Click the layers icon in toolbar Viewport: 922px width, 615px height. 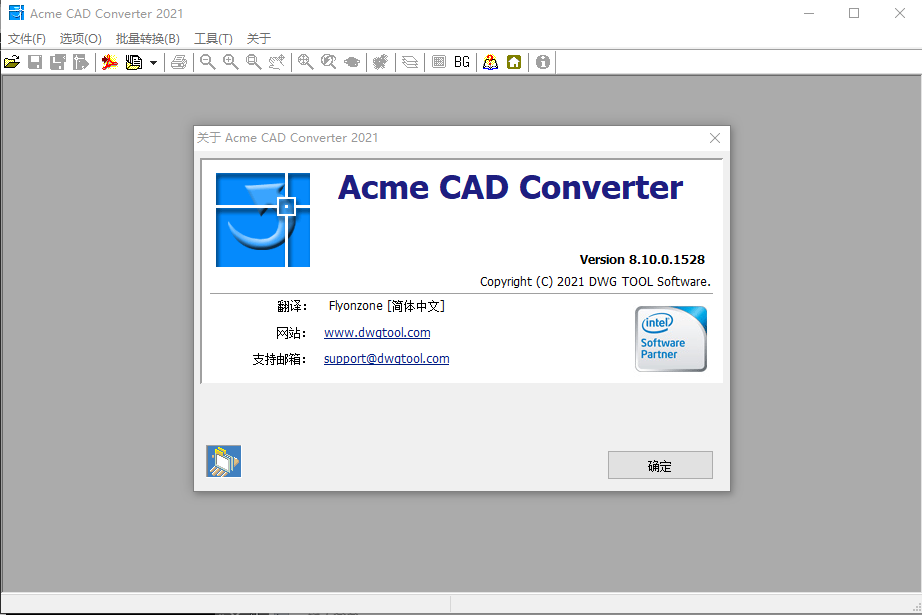410,62
